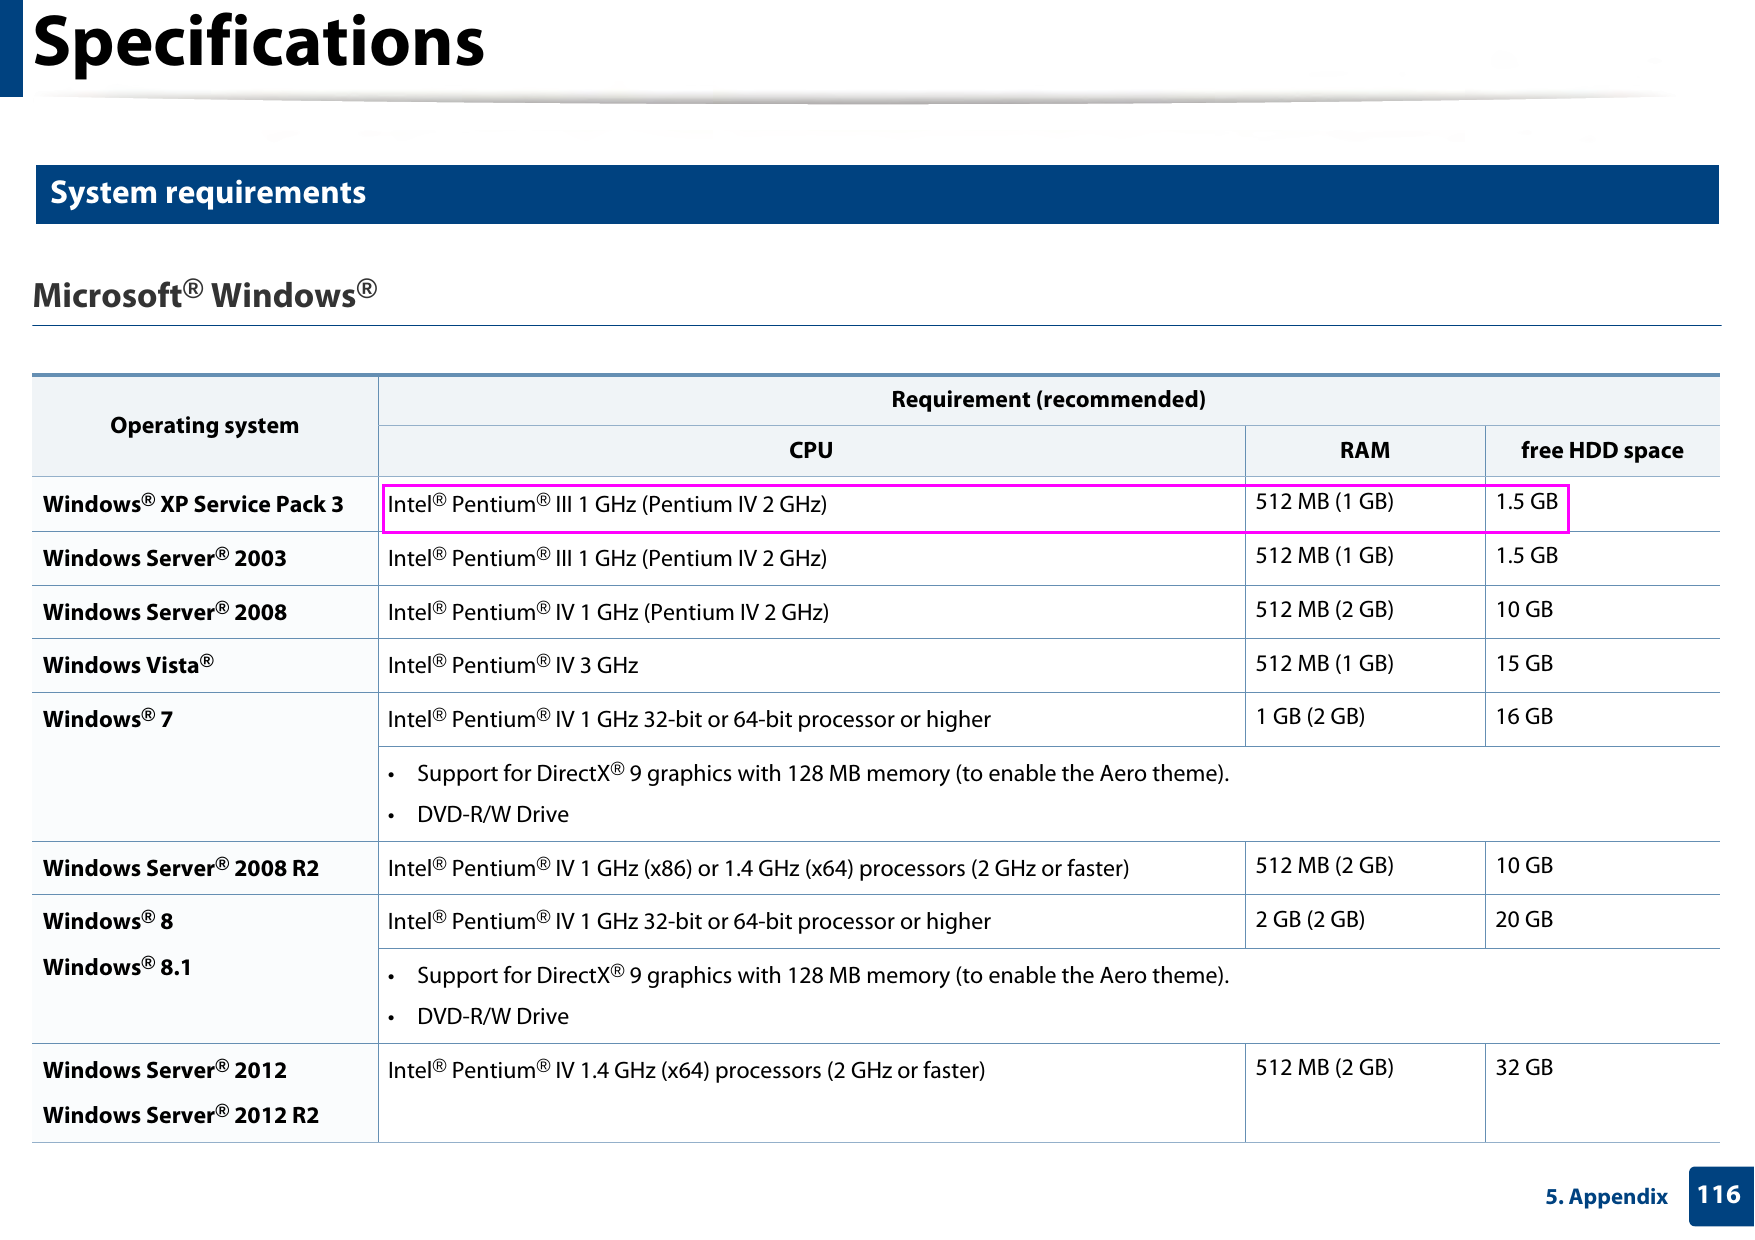Image resolution: width=1755 pixels, height=1240 pixels.
Task: Click the "Specifications" page title
Action: coord(259,43)
